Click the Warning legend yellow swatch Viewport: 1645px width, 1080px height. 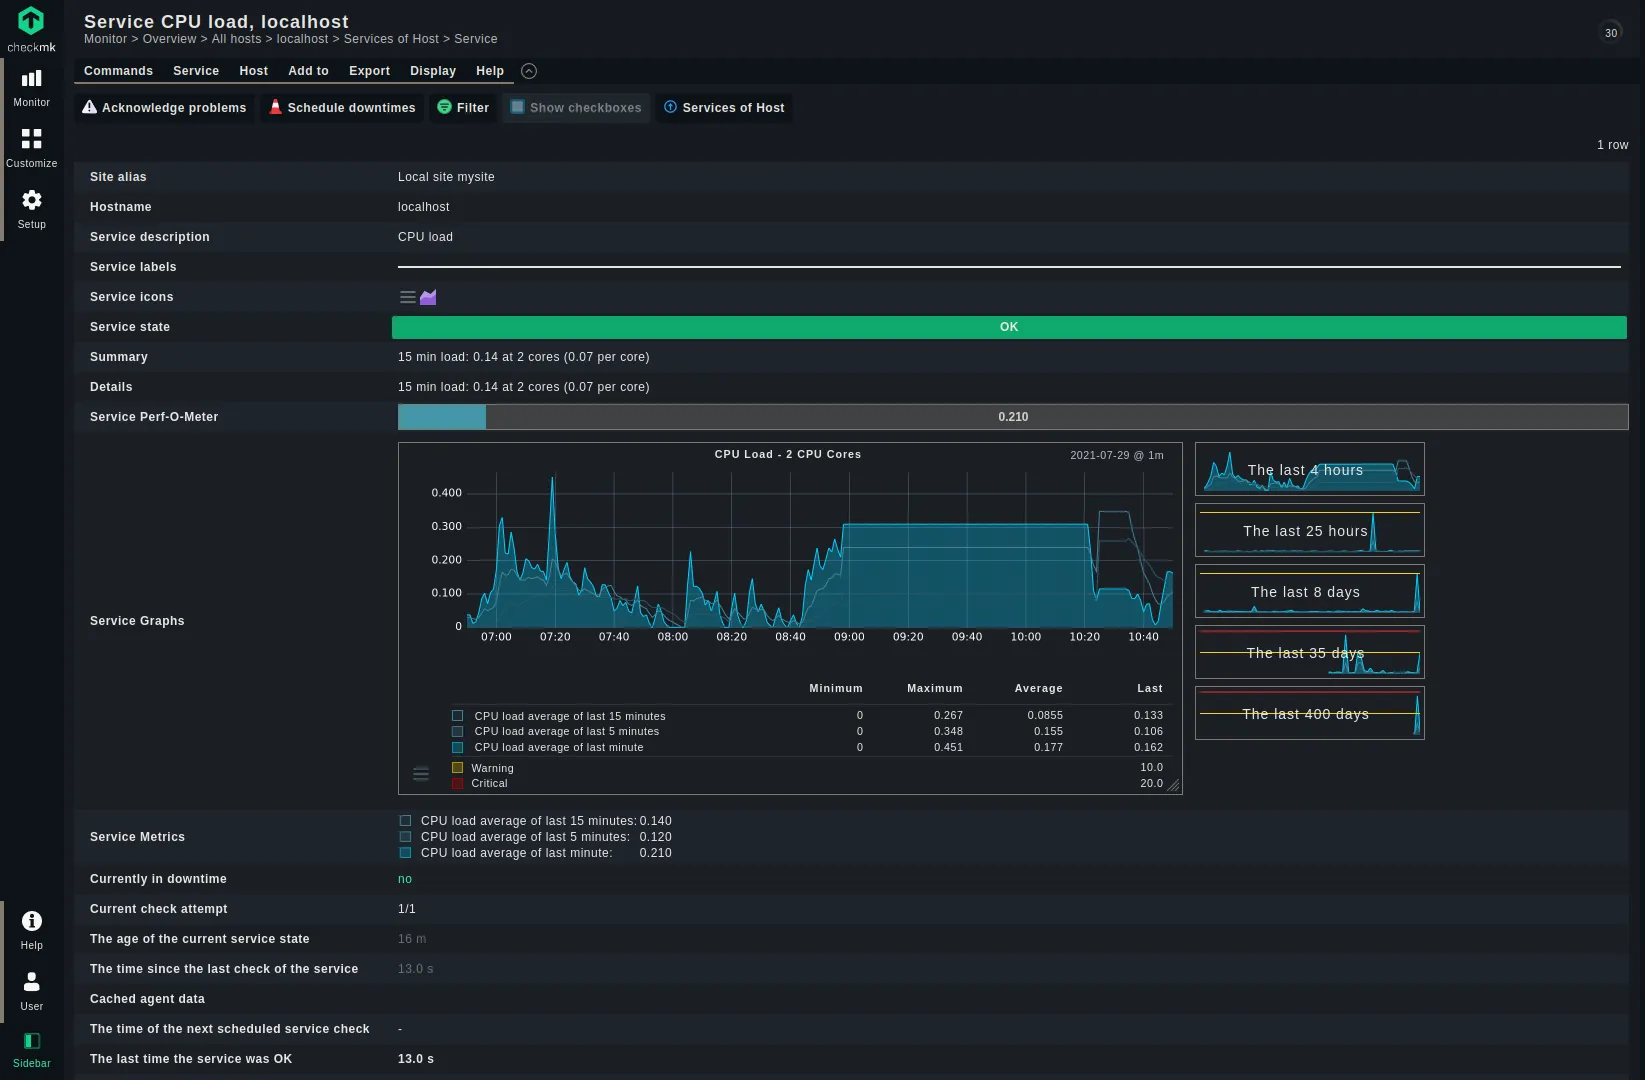point(457,768)
